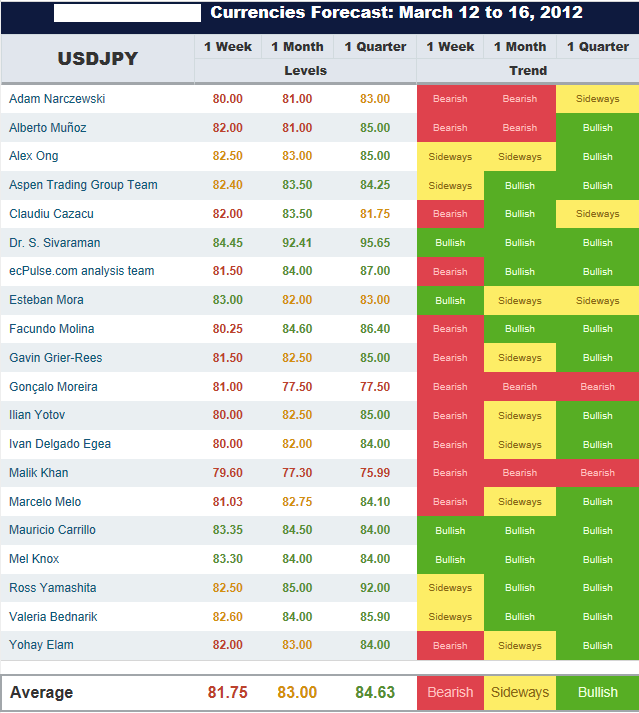The image size is (639, 713).
Task: Click Mel Knox's 1 Quarter Bullish trend cell
Action: click(598, 560)
